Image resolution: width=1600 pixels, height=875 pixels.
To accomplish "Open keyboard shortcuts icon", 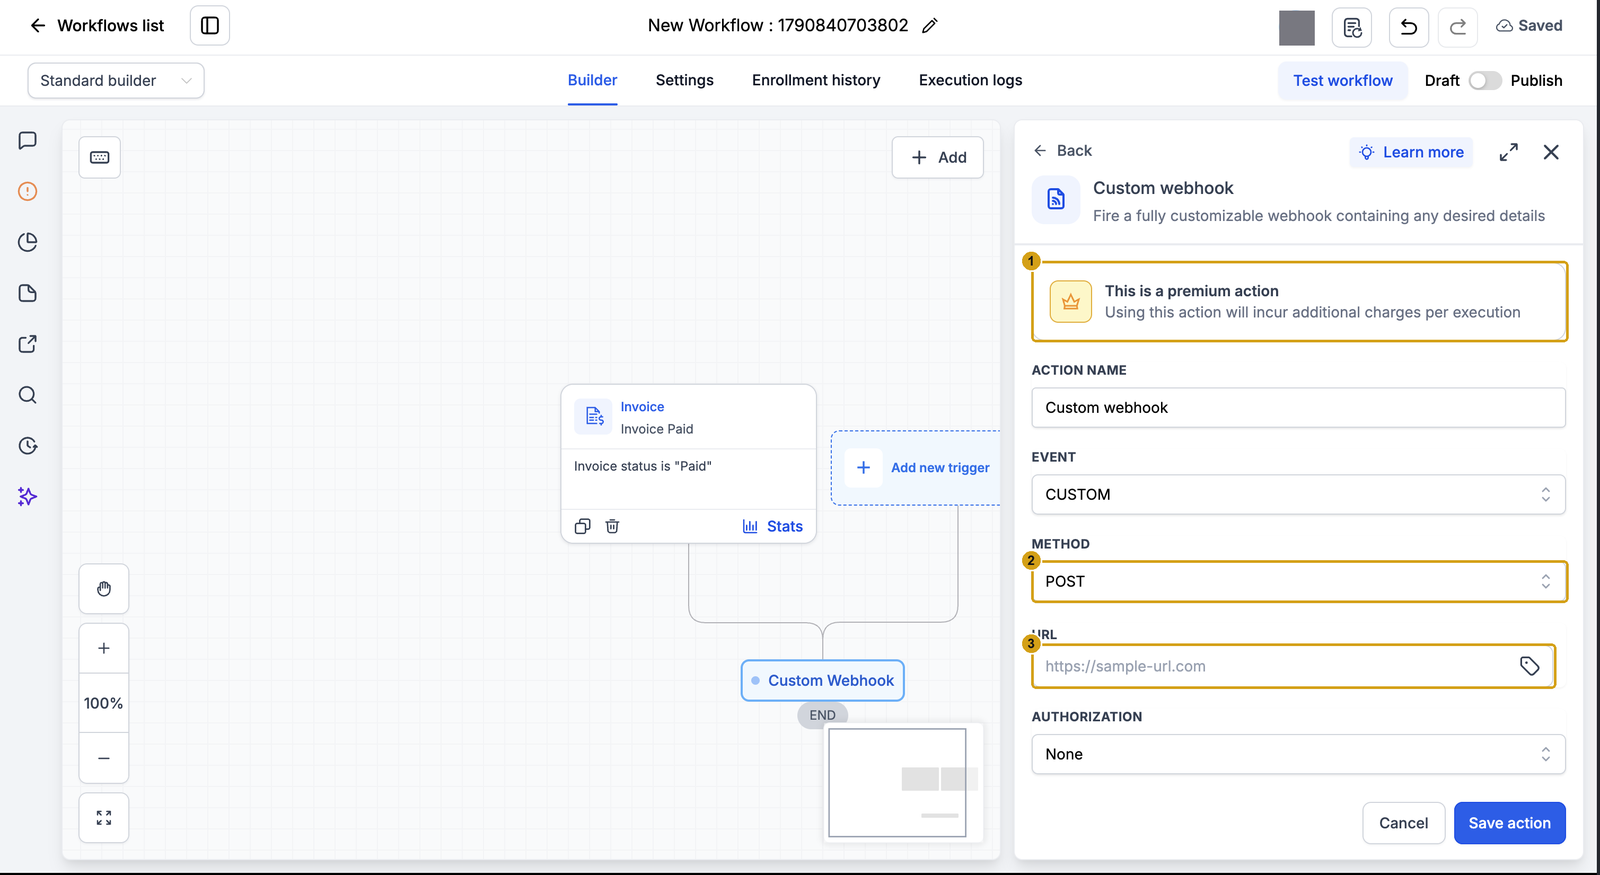I will click(x=100, y=157).
